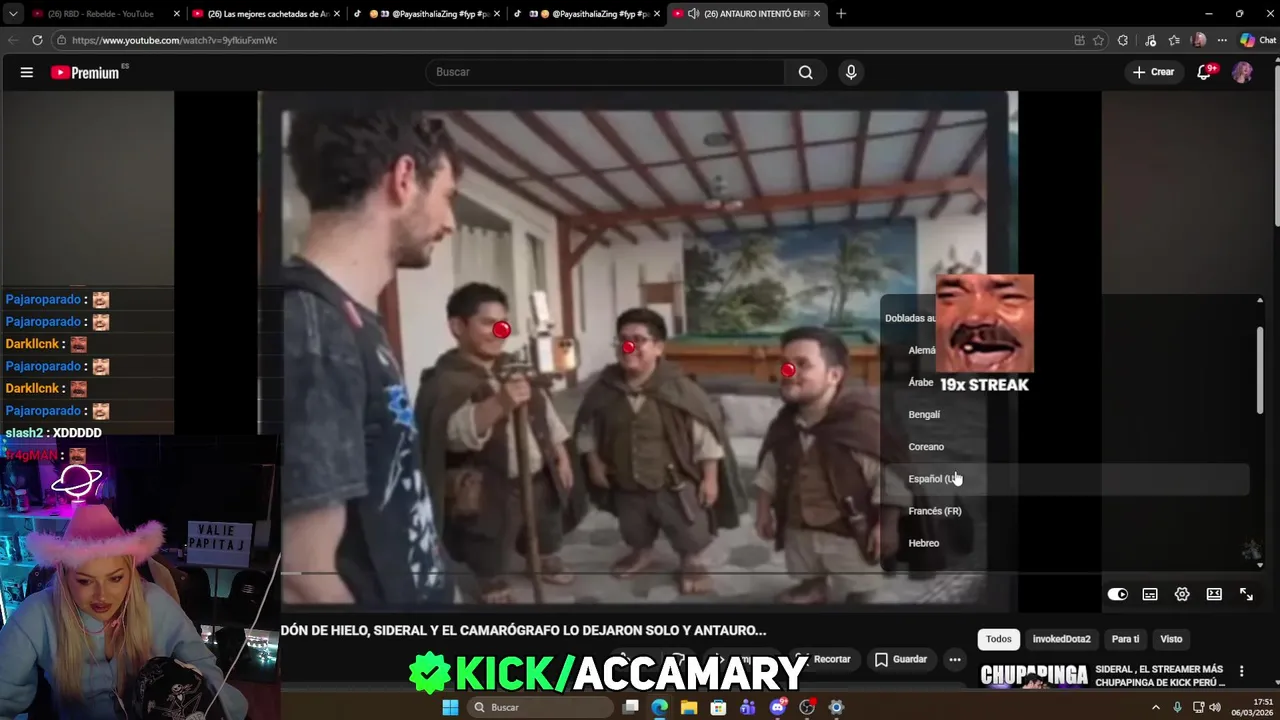Screen dimensions: 1280x720
Task: Reload the page with the refresh icon
Action: pos(37,40)
